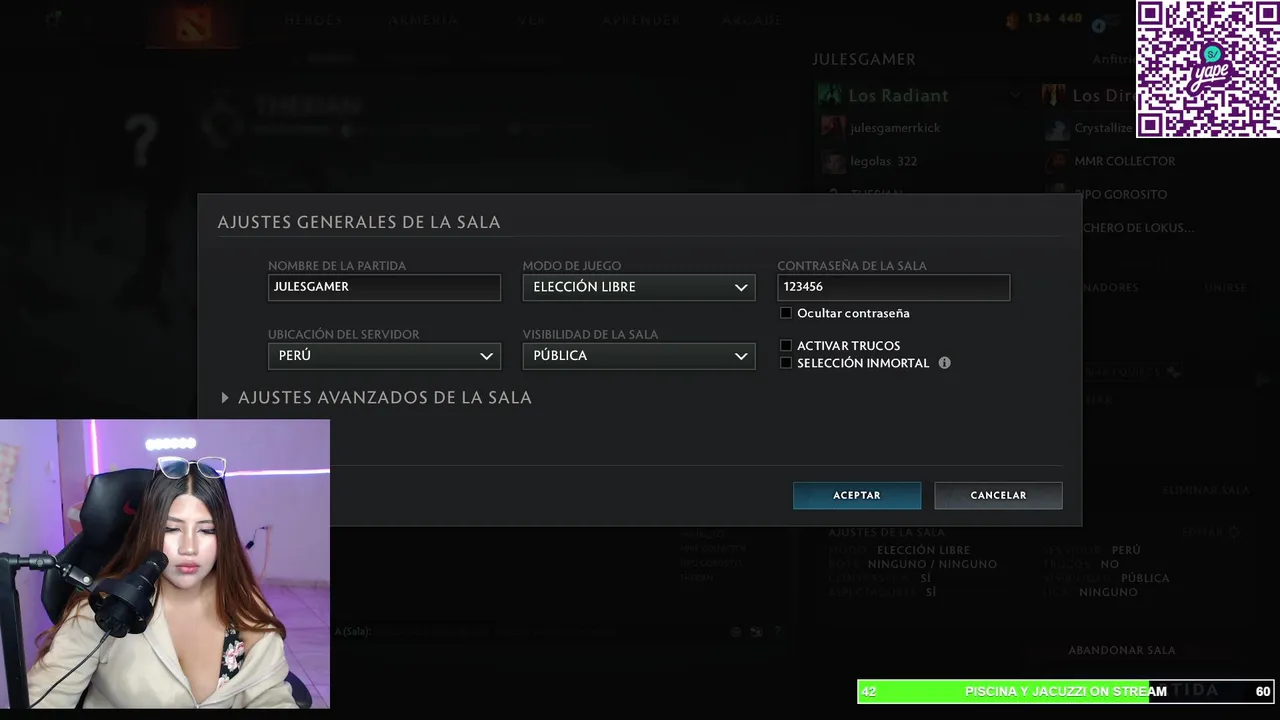The width and height of the screenshot is (1280, 720).
Task: Click the Aceptar button
Action: (857, 496)
